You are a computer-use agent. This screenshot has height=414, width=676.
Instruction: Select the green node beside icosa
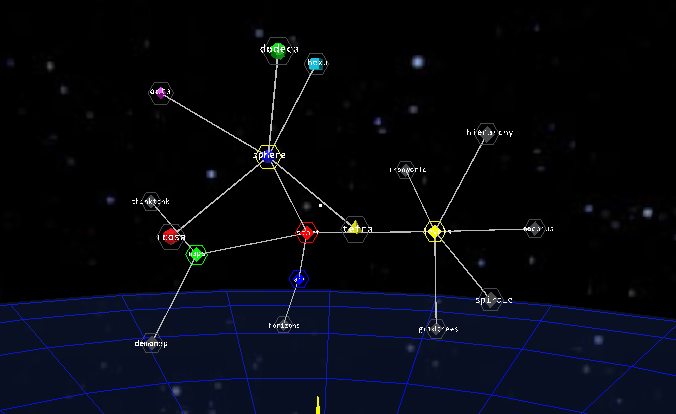coord(196,255)
